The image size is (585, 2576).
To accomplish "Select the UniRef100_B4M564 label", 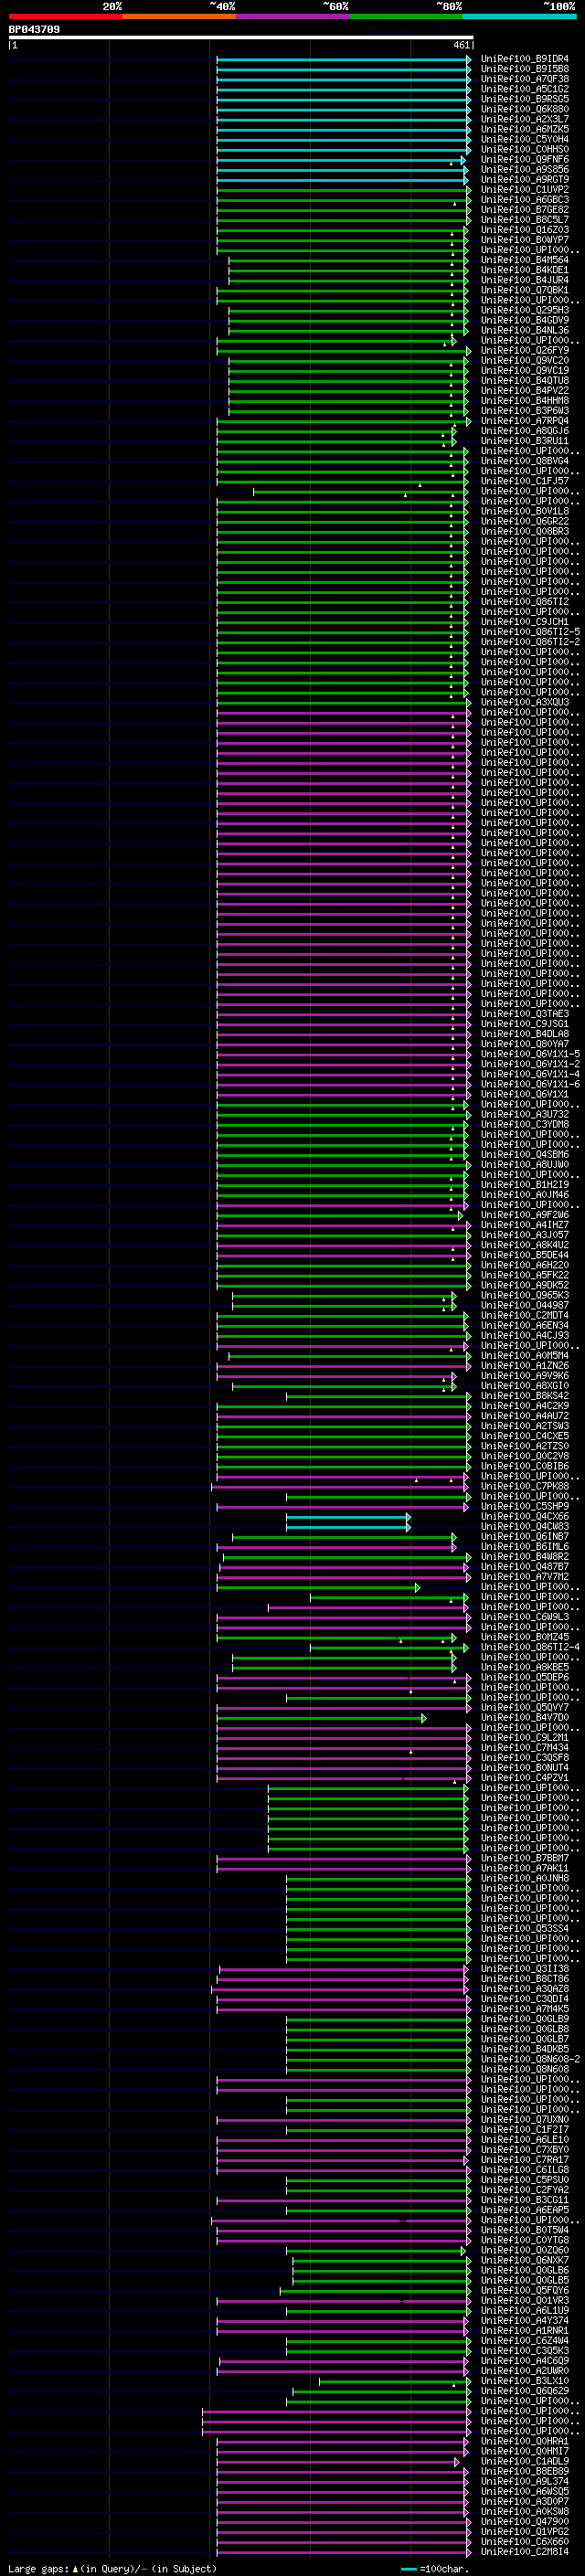I will pos(524,260).
